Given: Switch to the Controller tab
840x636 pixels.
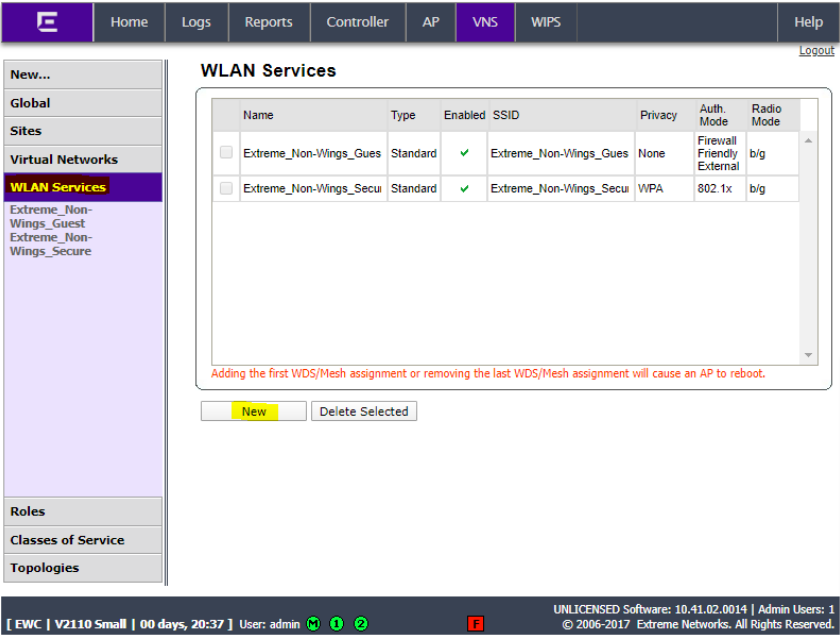Looking at the screenshot, I should (357, 22).
